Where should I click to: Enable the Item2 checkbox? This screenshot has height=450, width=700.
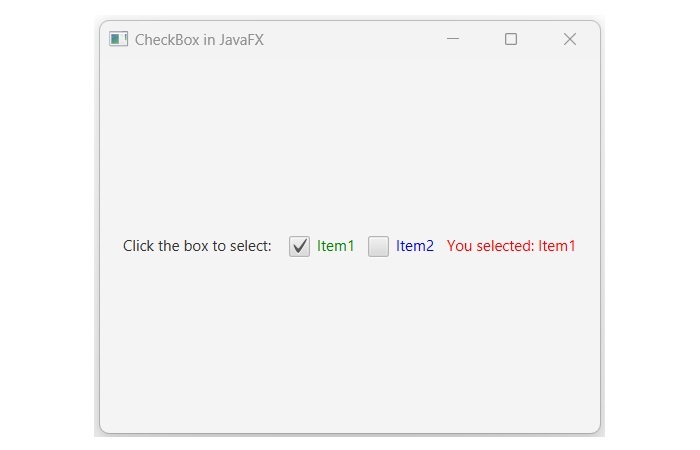tap(378, 246)
